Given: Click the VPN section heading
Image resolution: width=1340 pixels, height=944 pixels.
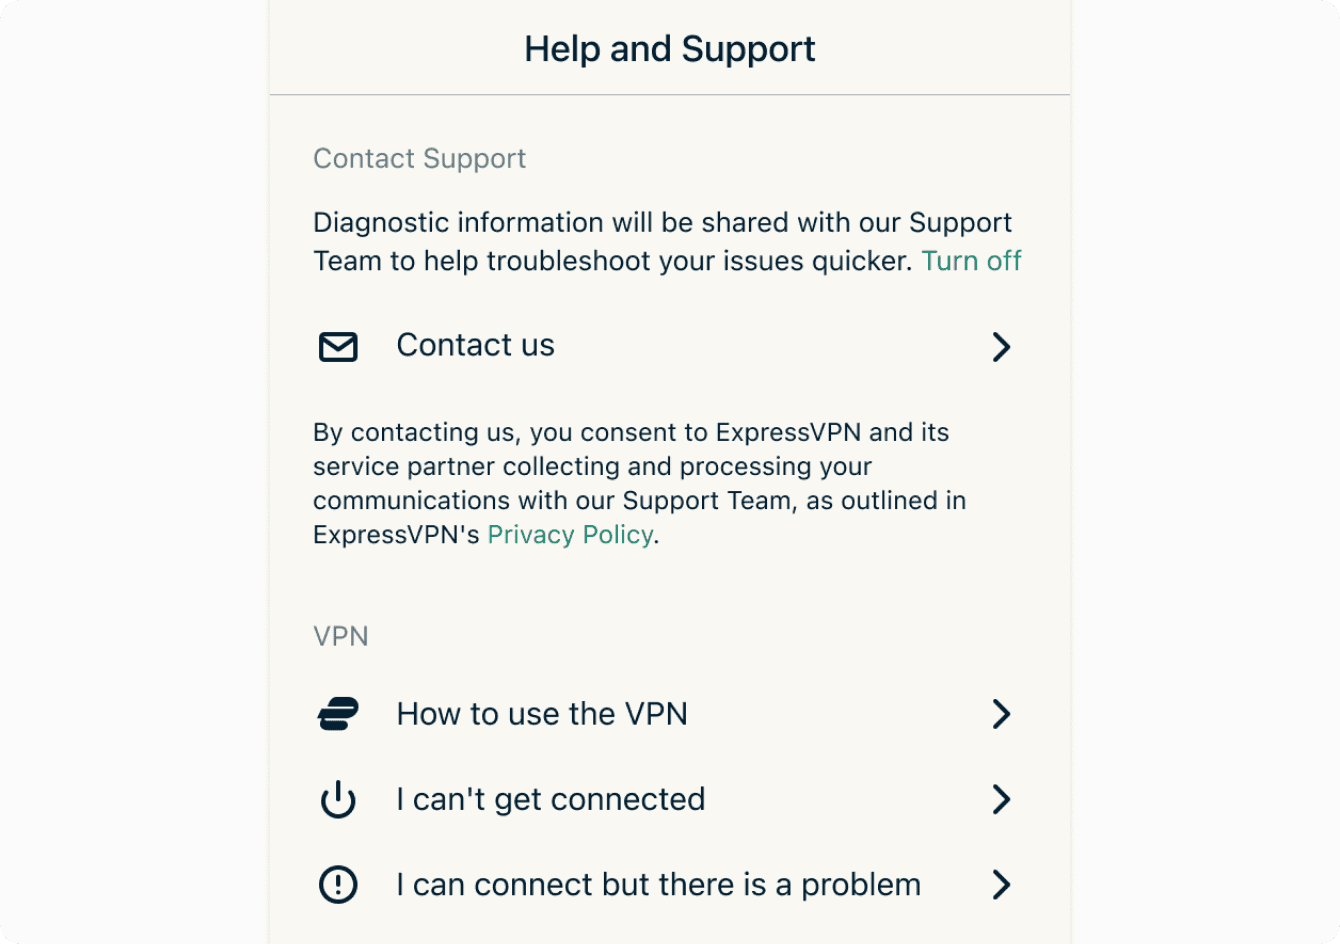Looking at the screenshot, I should [x=341, y=636].
